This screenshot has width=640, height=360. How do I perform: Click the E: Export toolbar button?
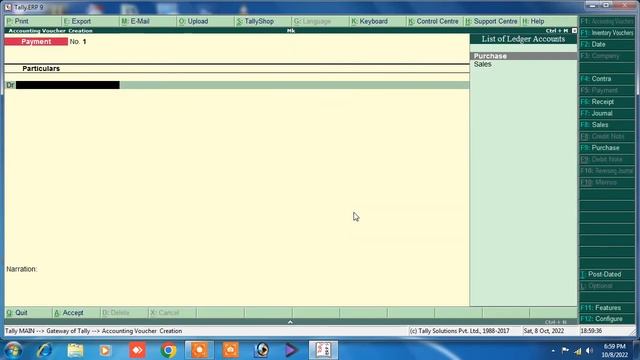tap(91, 21)
